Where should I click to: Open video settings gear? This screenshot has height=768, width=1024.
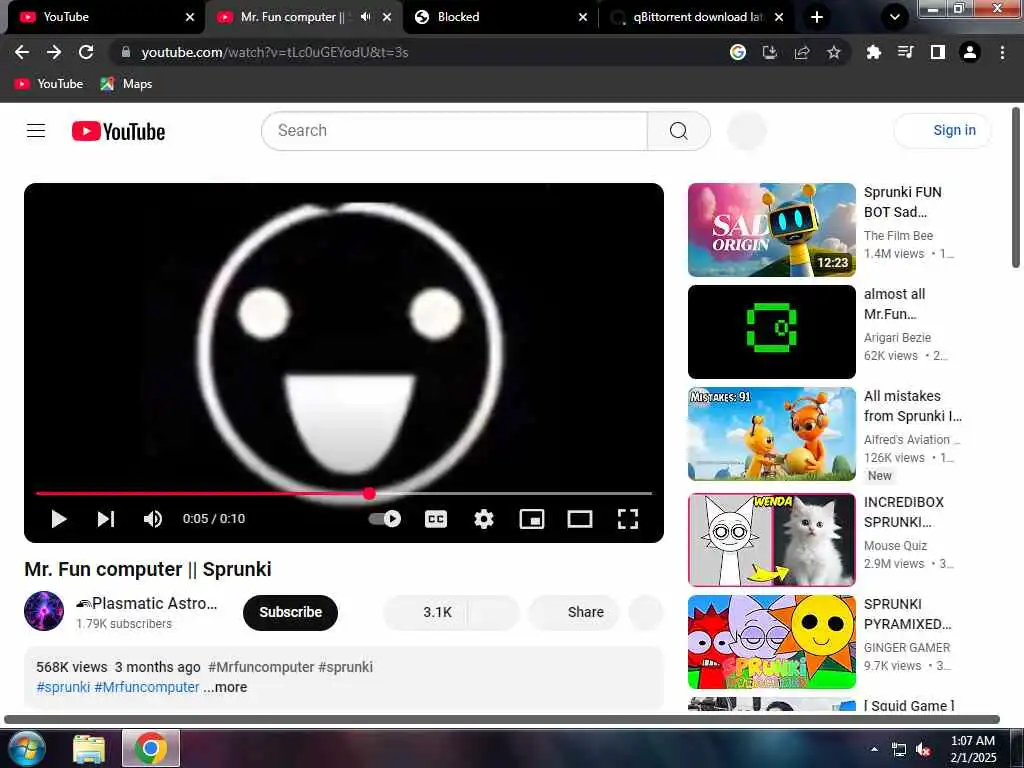pyautogui.click(x=484, y=519)
